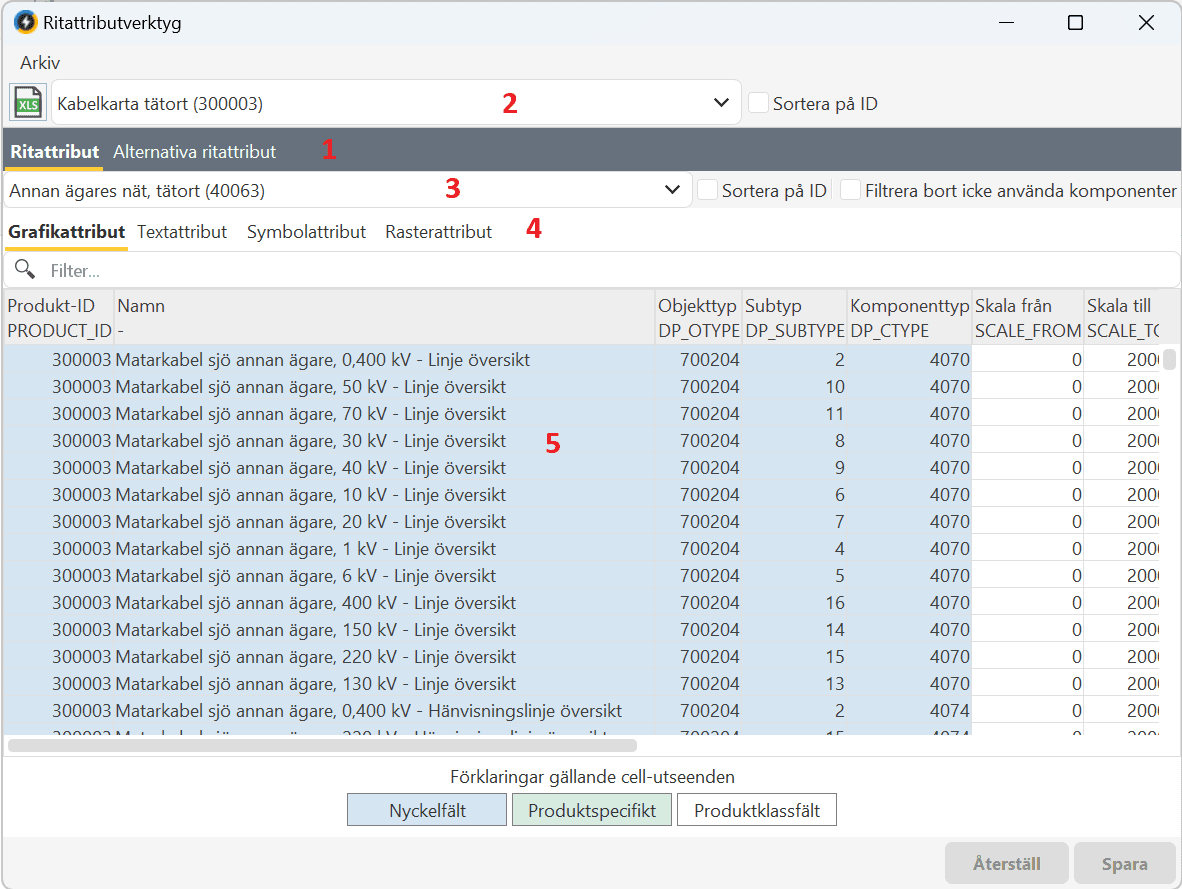Click the search magnifier icon in filter bar
Viewport: 1182px width, 889px height.
click(x=25, y=270)
